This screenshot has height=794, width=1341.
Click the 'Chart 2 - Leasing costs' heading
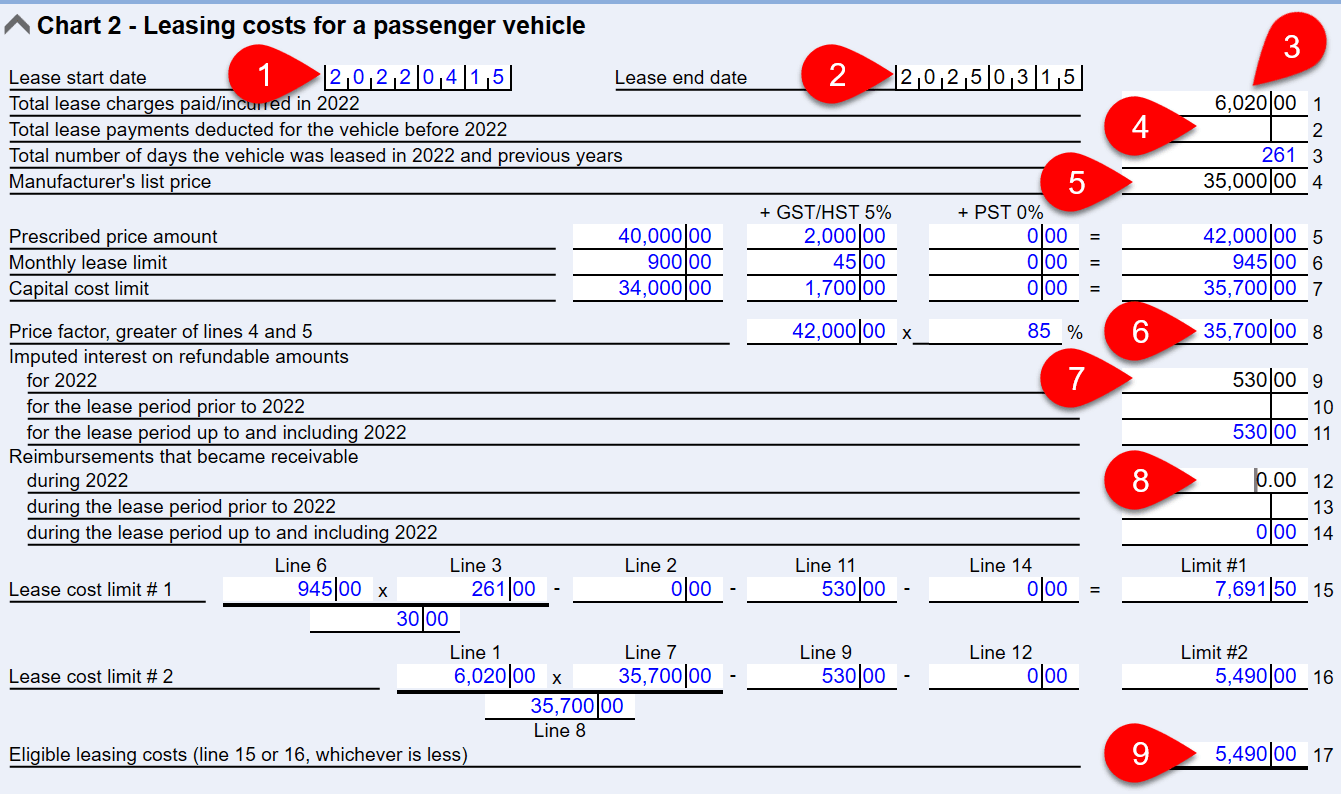311,26
